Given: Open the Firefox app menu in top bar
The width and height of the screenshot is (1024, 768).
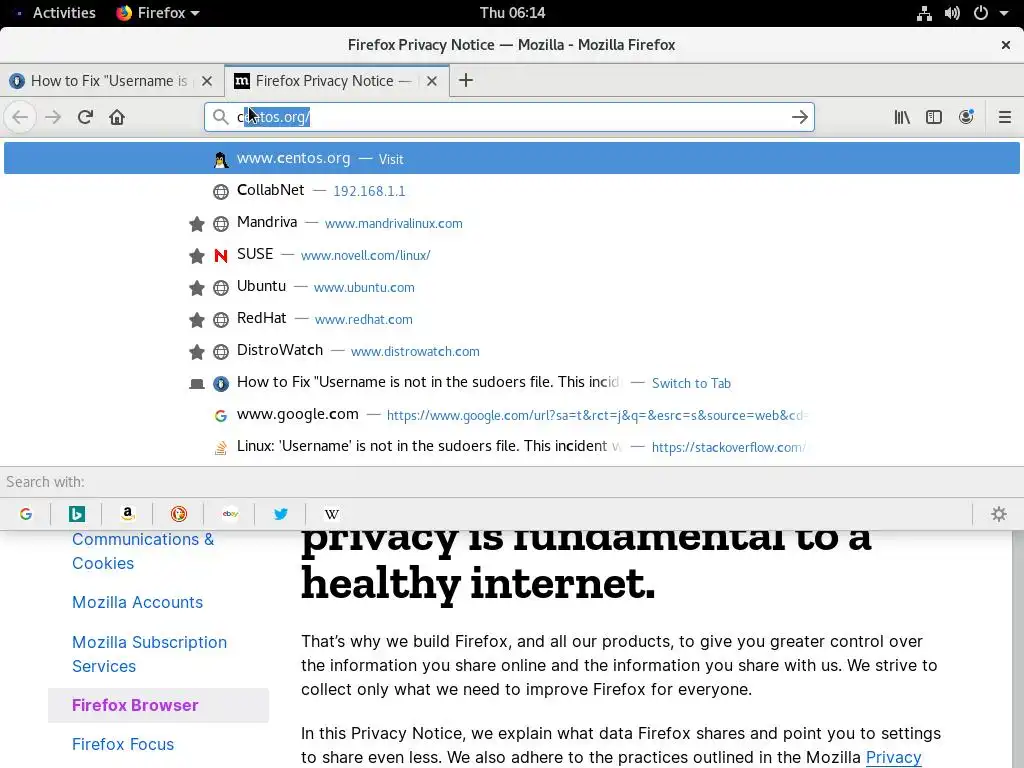Looking at the screenshot, I should (157, 13).
